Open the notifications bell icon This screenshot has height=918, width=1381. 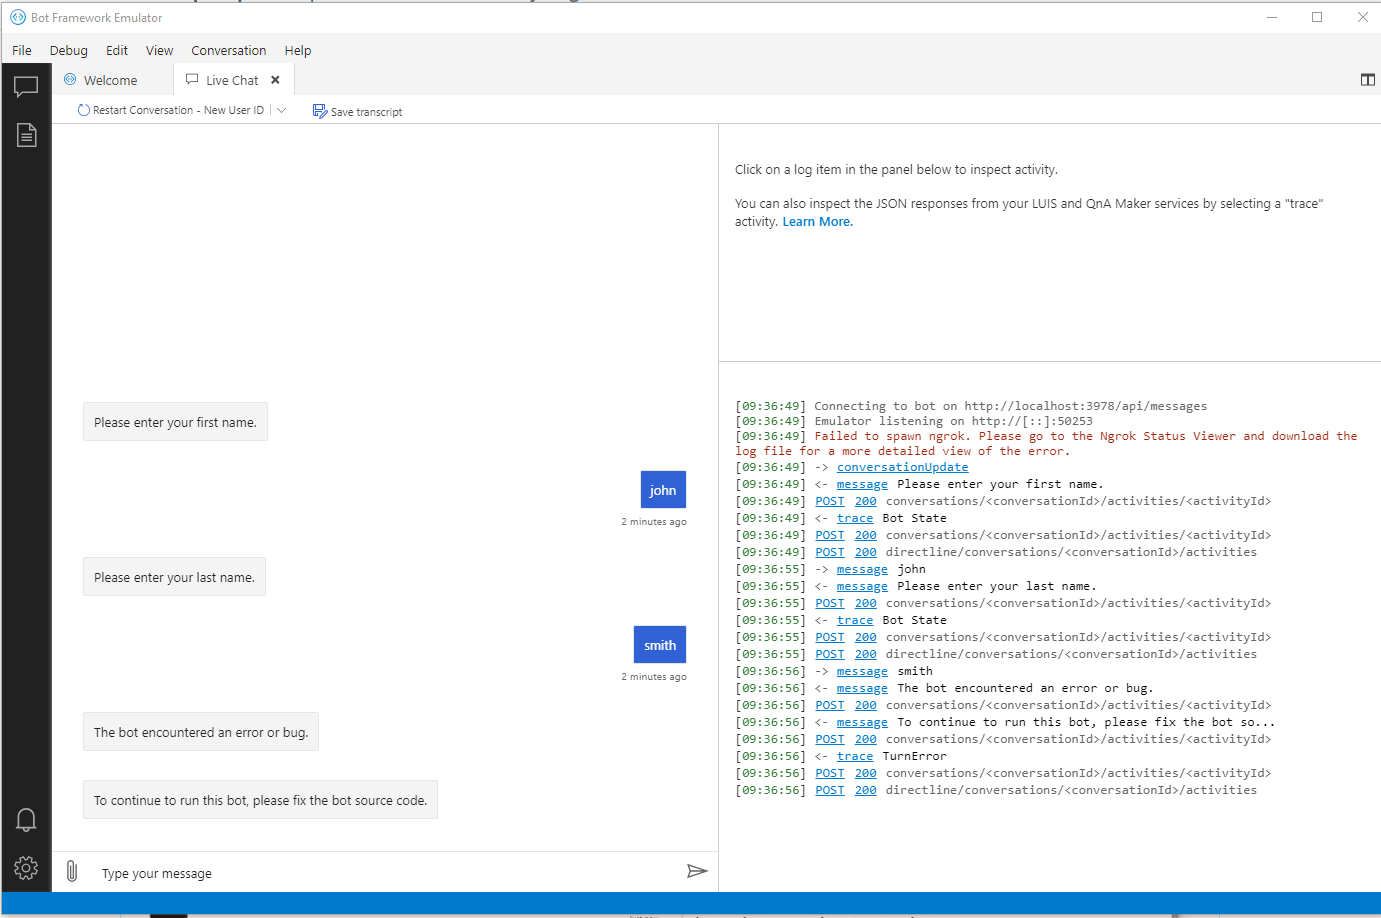tap(26, 819)
